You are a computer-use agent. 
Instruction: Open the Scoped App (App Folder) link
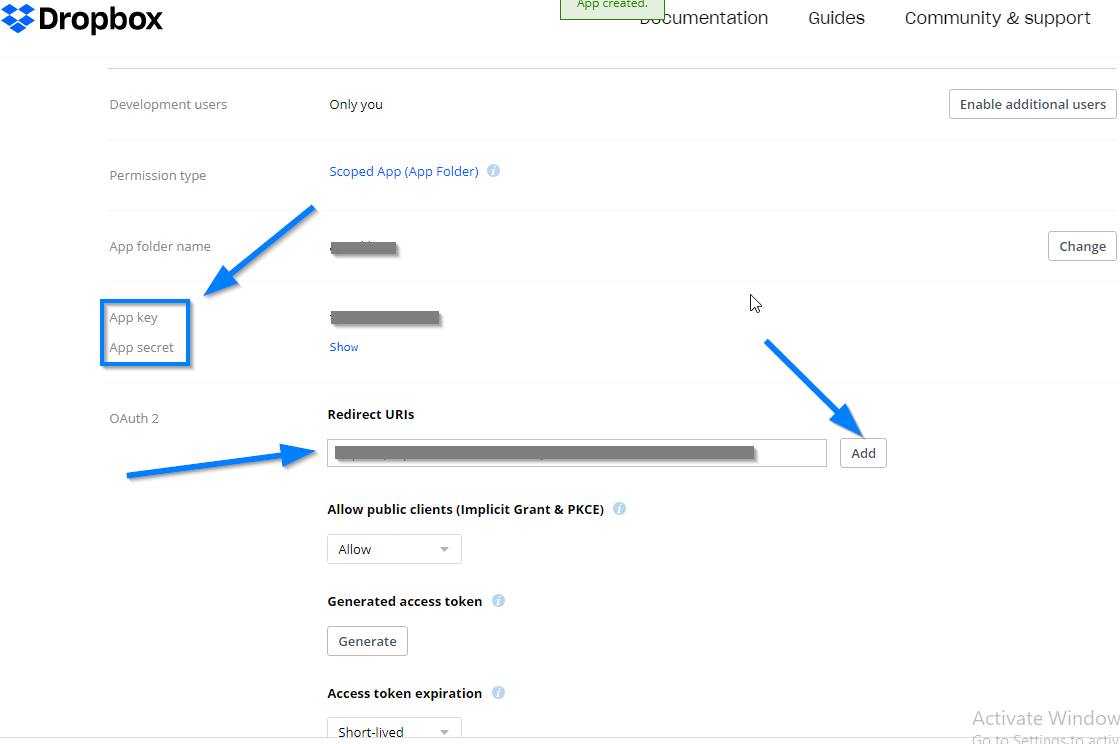pyautogui.click(x=403, y=171)
